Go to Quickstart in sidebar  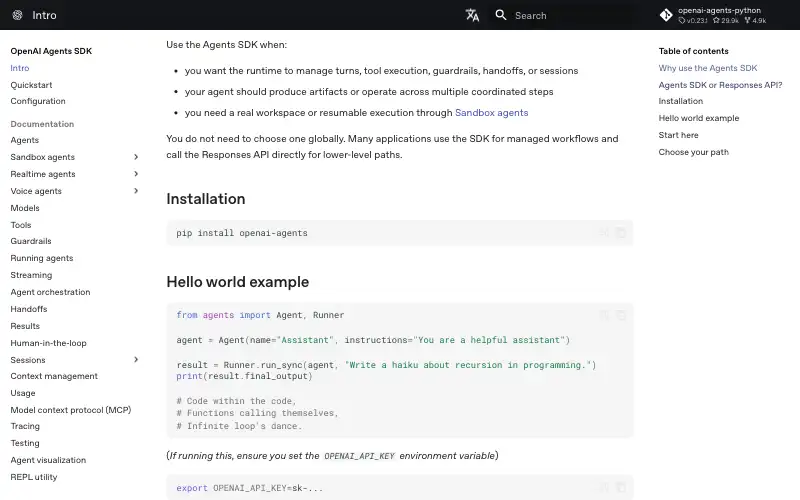(x=31, y=85)
